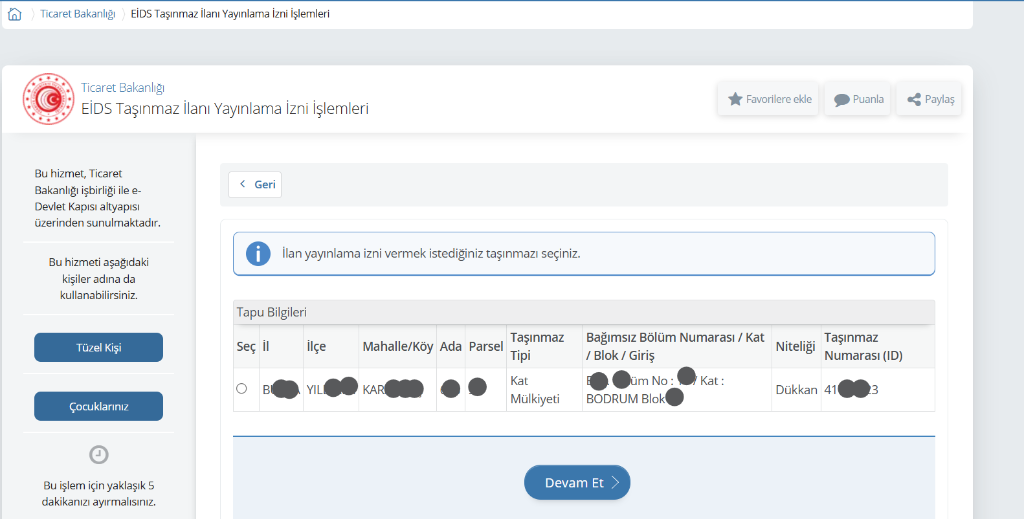1024x519 pixels.
Task: Go back using the Geri button
Action: 255,184
